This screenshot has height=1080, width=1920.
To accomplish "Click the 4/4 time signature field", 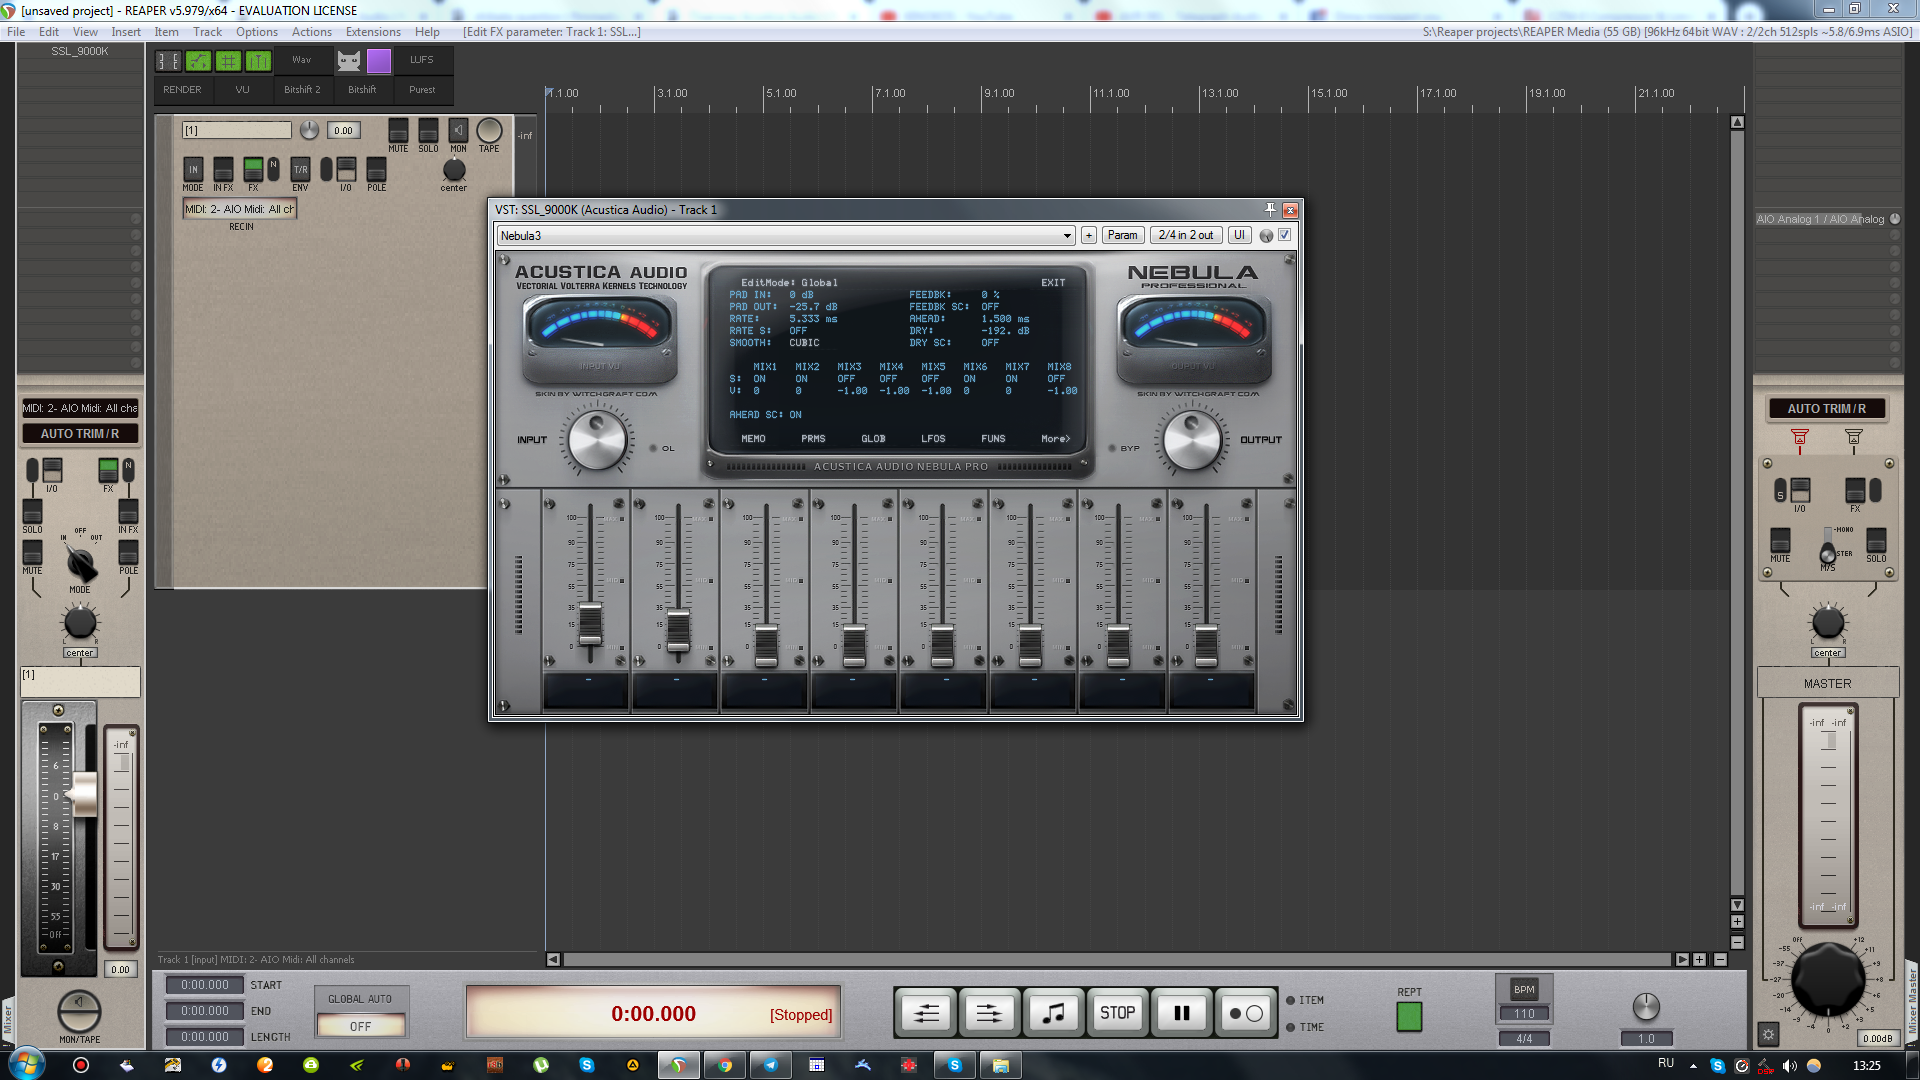I will (x=1524, y=1039).
